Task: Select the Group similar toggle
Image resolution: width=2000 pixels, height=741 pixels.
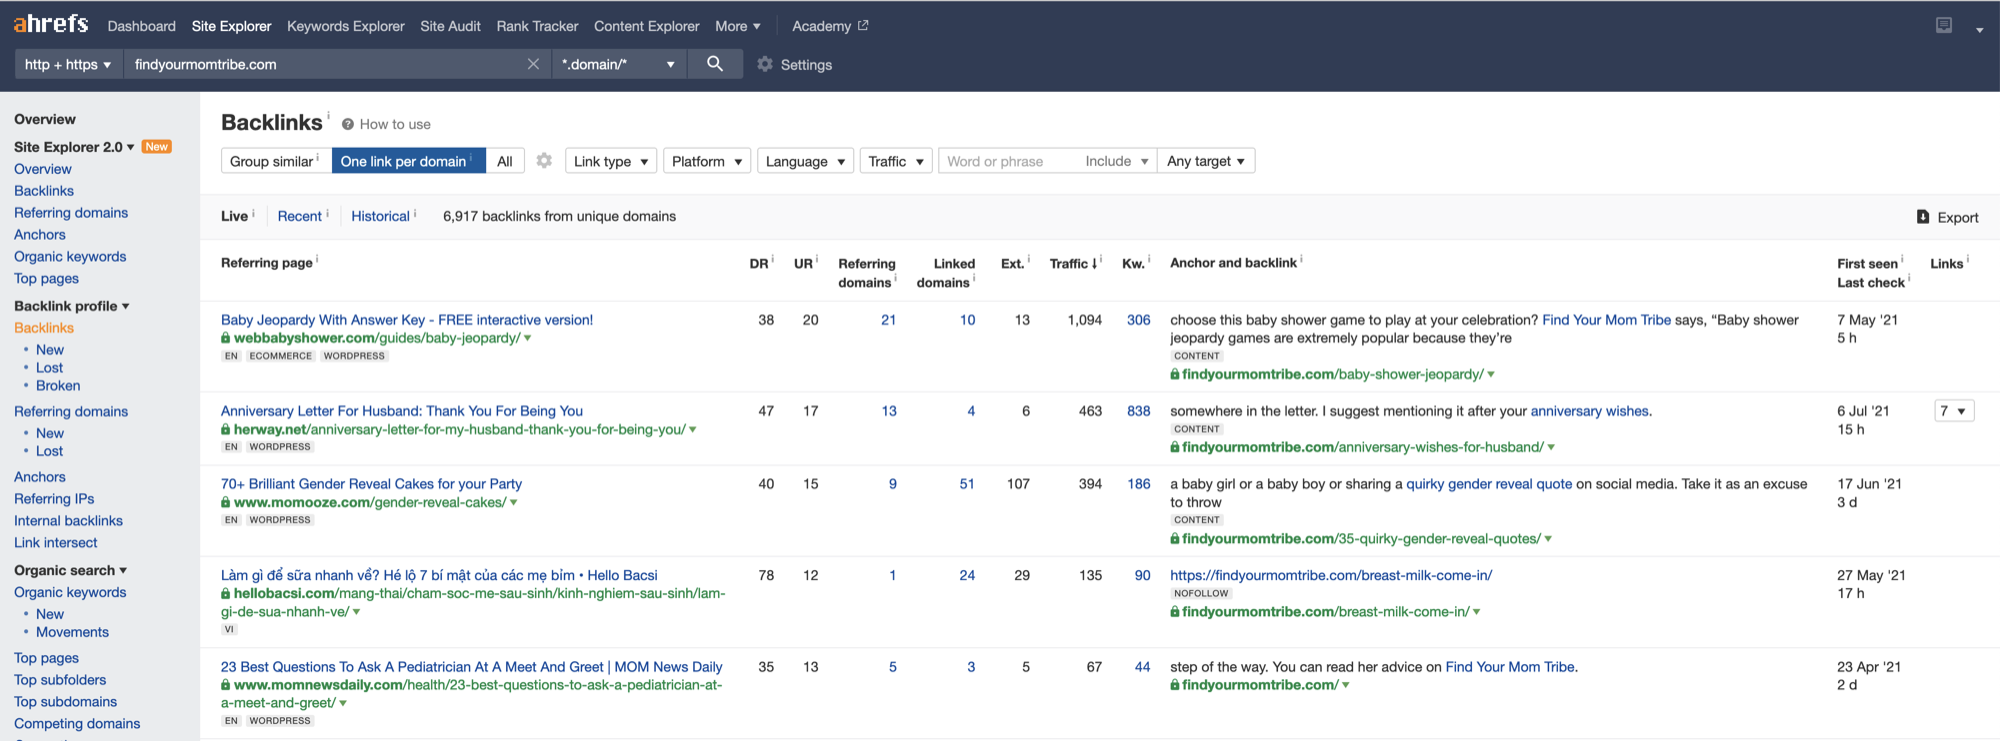Action: [276, 161]
